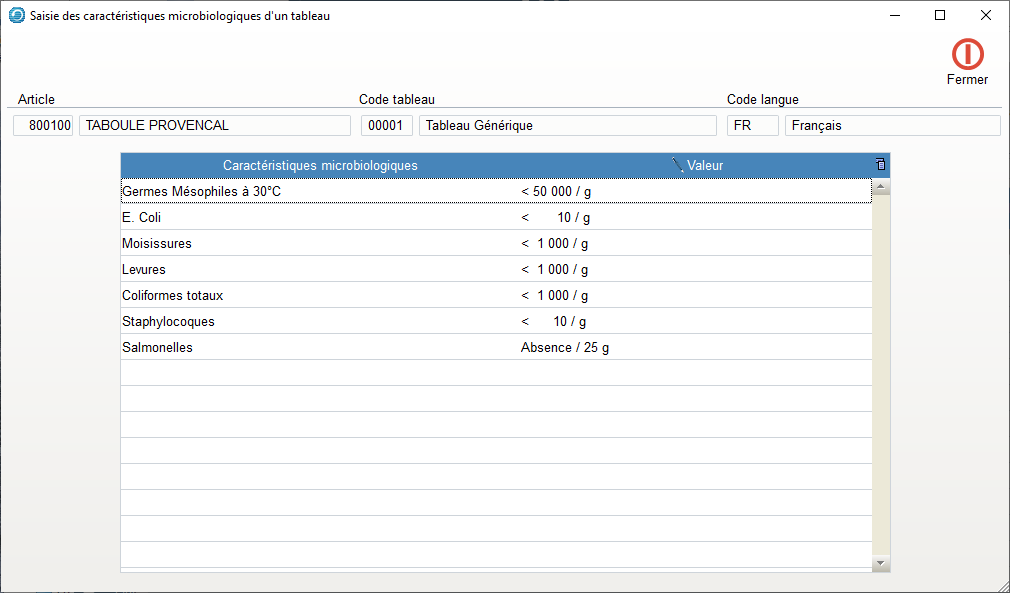Click the TABOULE PROVENCAL article name field
1010x593 pixels.
214,125
